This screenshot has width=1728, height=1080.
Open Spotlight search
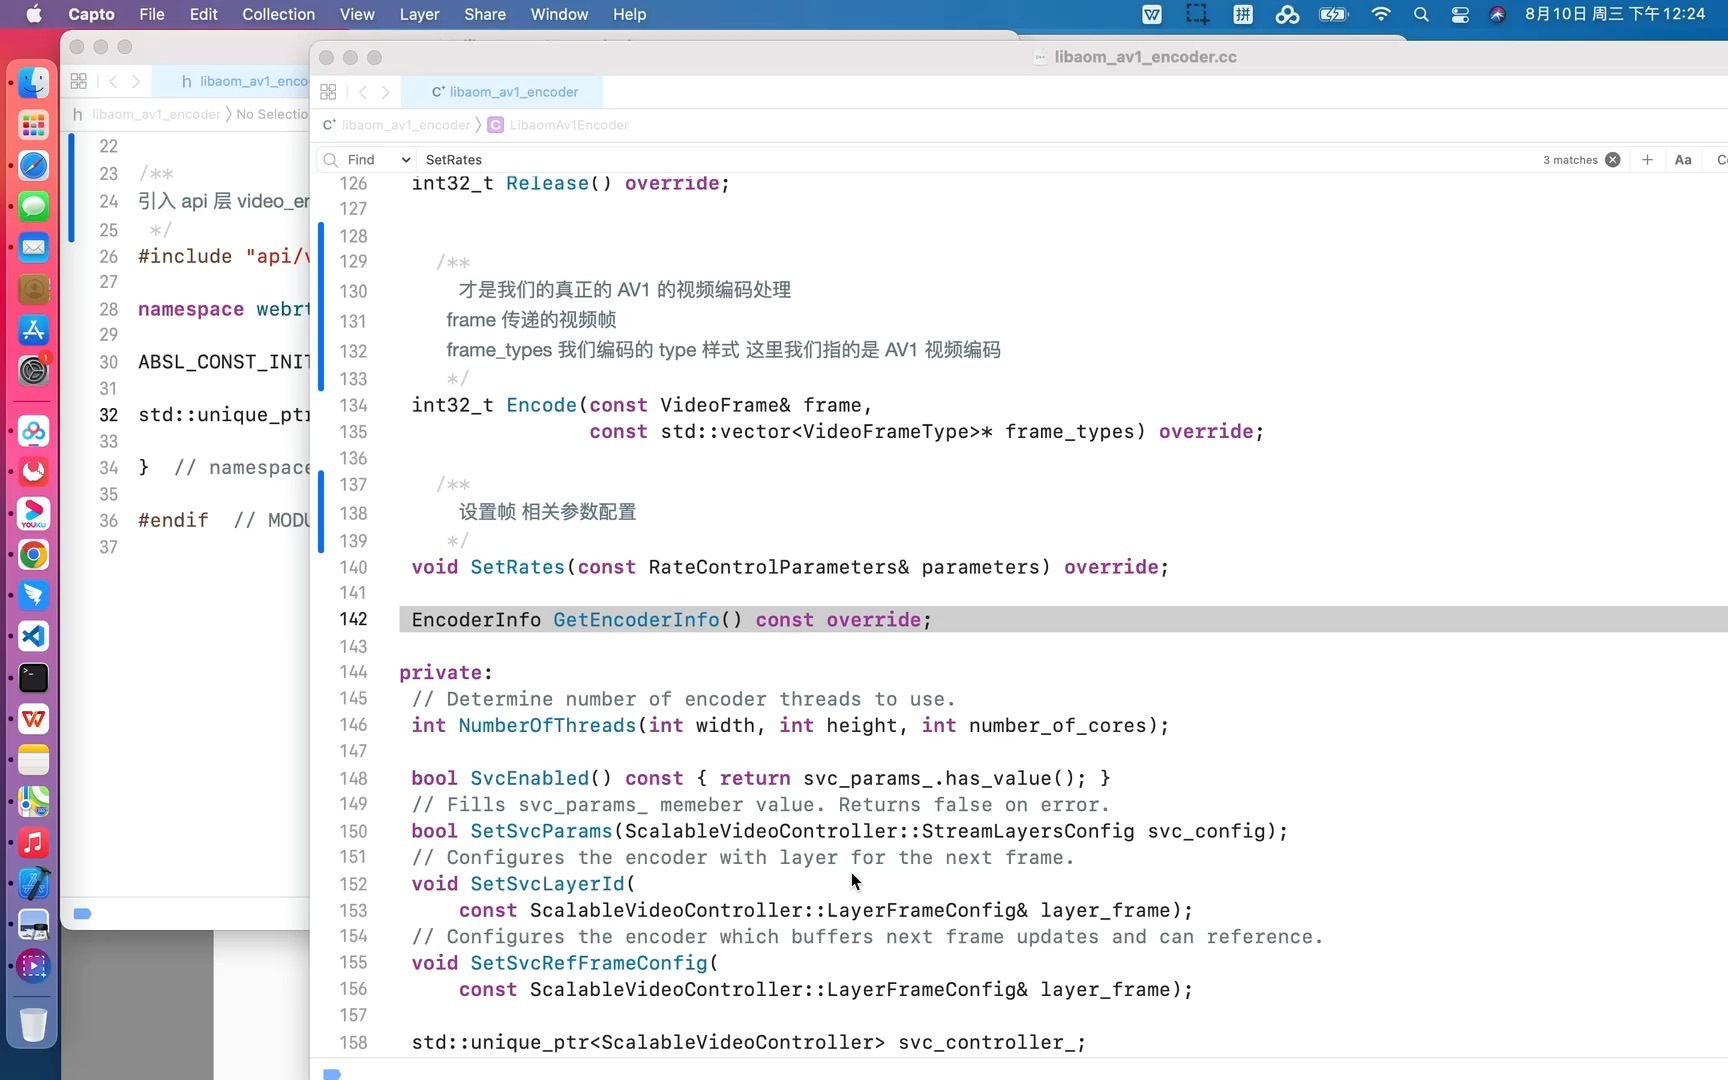[1421, 14]
